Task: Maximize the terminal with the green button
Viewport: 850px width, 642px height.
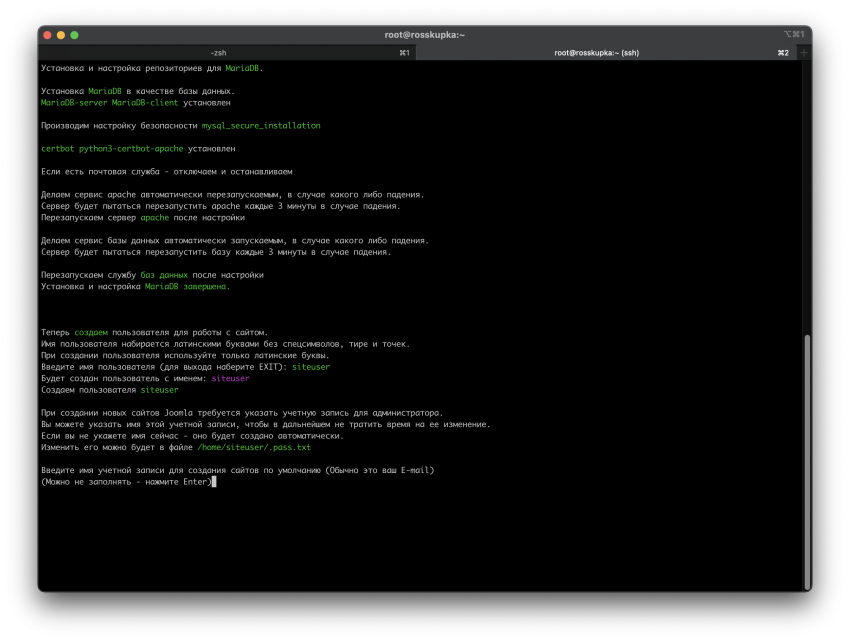Action: click(74, 35)
